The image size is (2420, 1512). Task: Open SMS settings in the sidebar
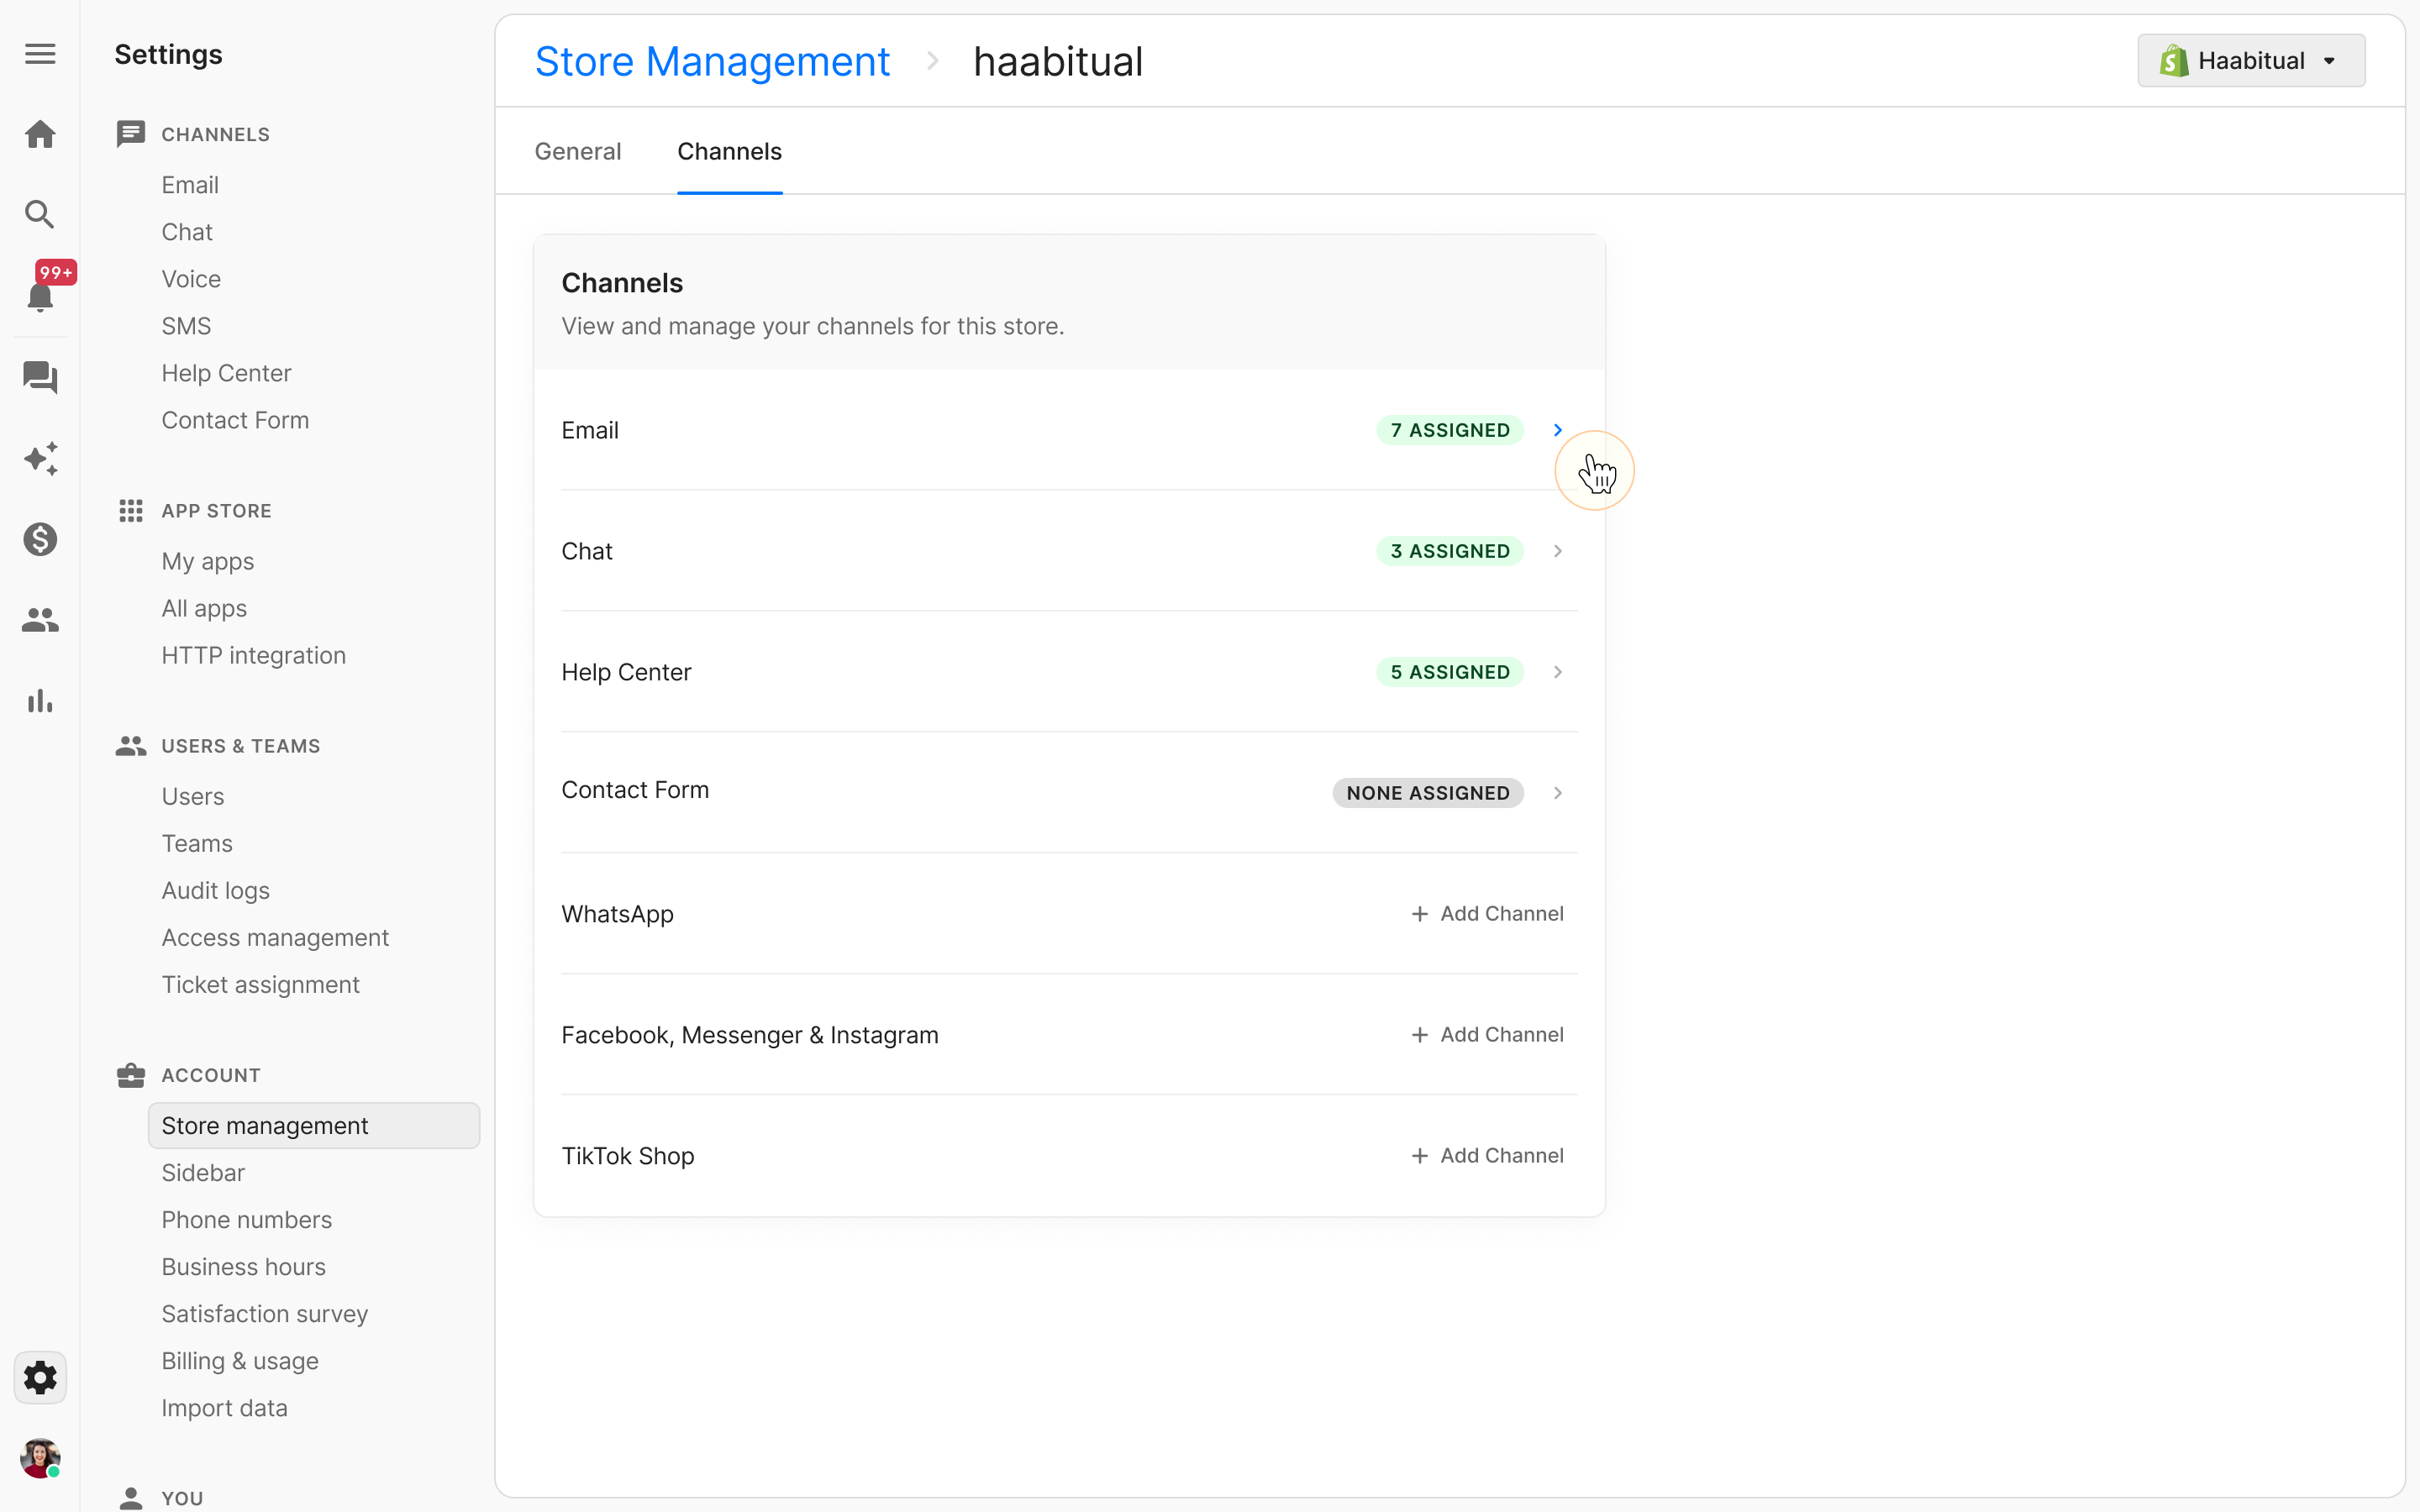click(186, 326)
